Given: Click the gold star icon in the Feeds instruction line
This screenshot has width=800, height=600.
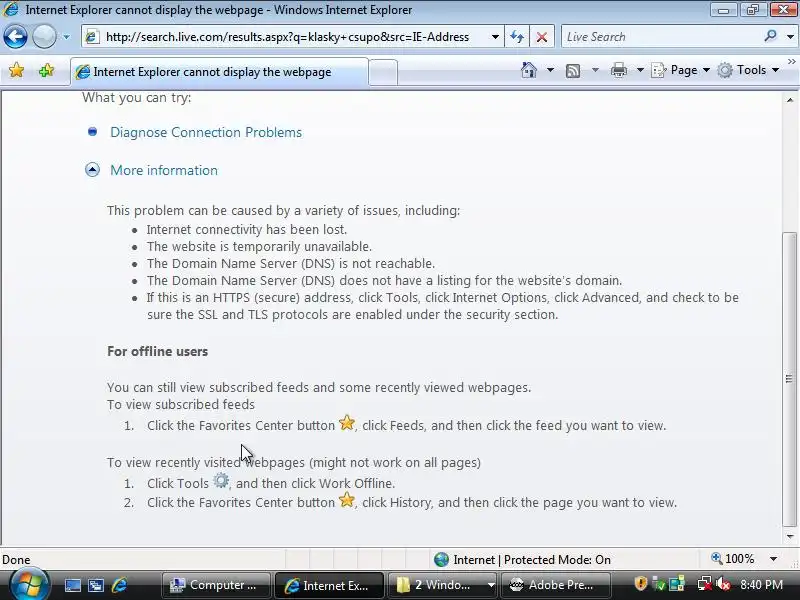Looking at the screenshot, I should coord(347,422).
